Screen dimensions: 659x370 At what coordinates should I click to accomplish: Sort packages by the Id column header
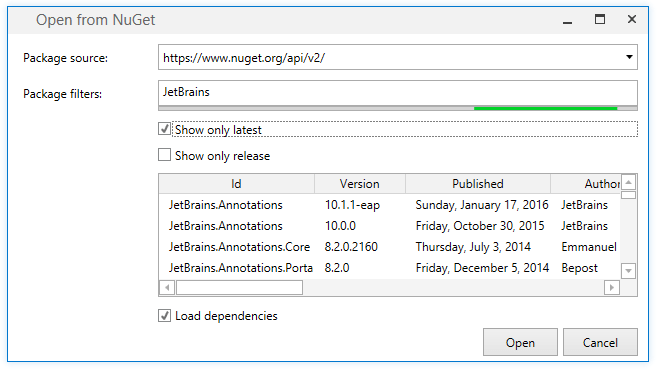coord(237,184)
